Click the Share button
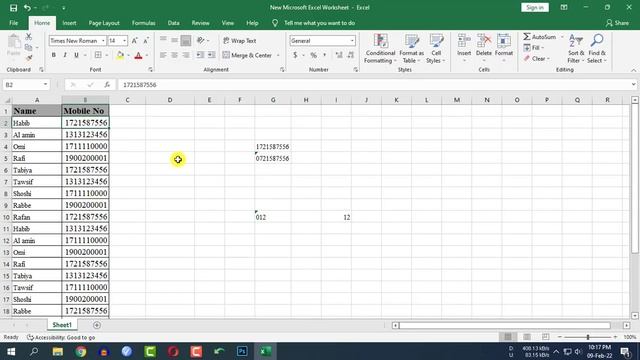Viewport: 640px width, 360px height. point(617,23)
